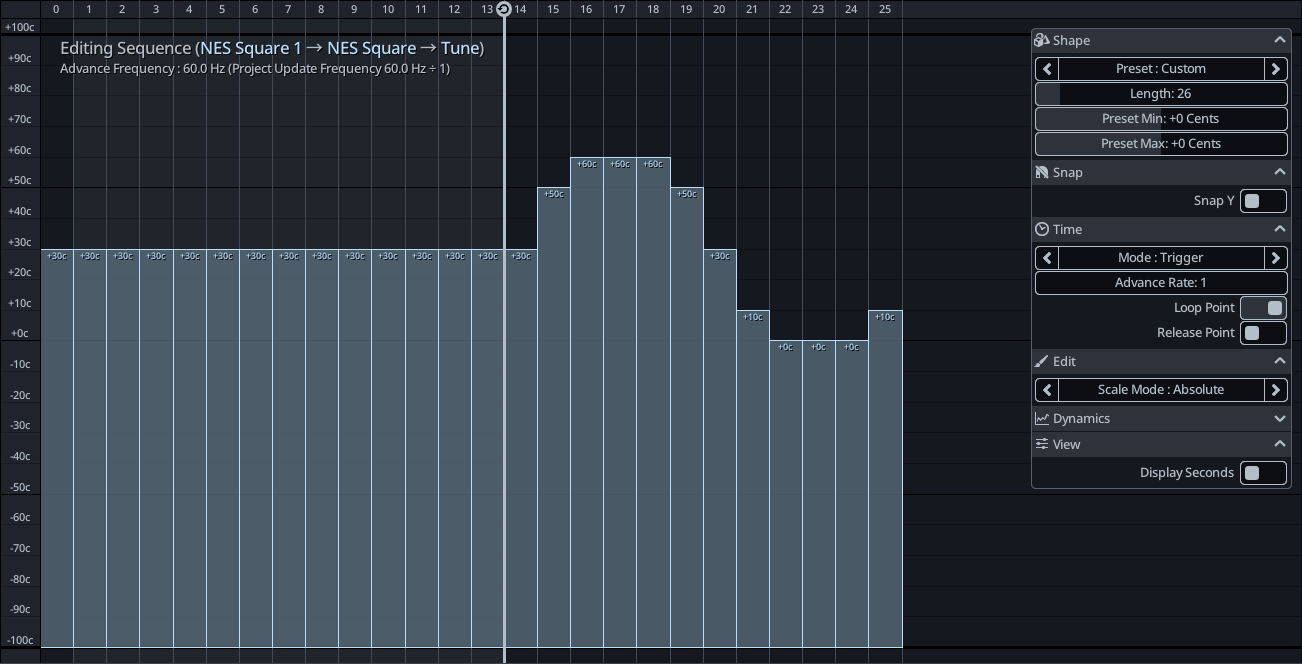1302x664 pixels.
Task: Click the Edit brush icon
Action: tap(1042, 361)
